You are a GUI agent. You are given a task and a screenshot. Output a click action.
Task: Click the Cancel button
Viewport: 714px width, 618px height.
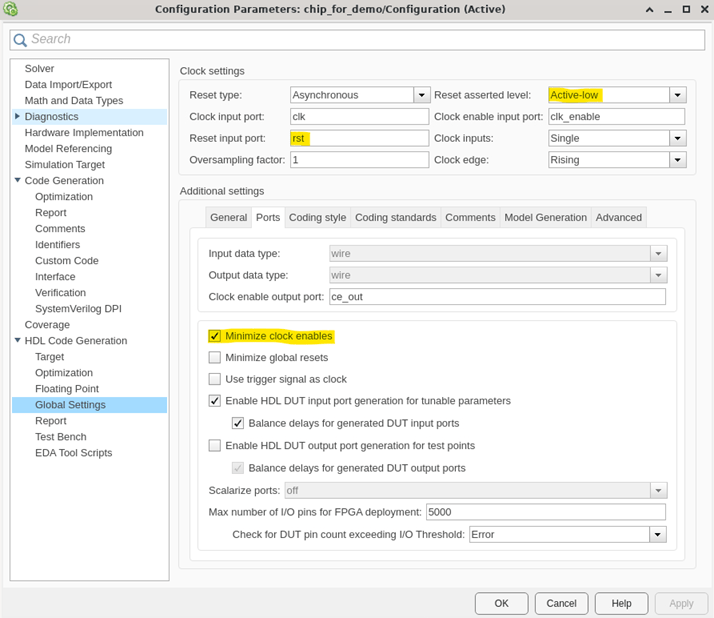(561, 603)
